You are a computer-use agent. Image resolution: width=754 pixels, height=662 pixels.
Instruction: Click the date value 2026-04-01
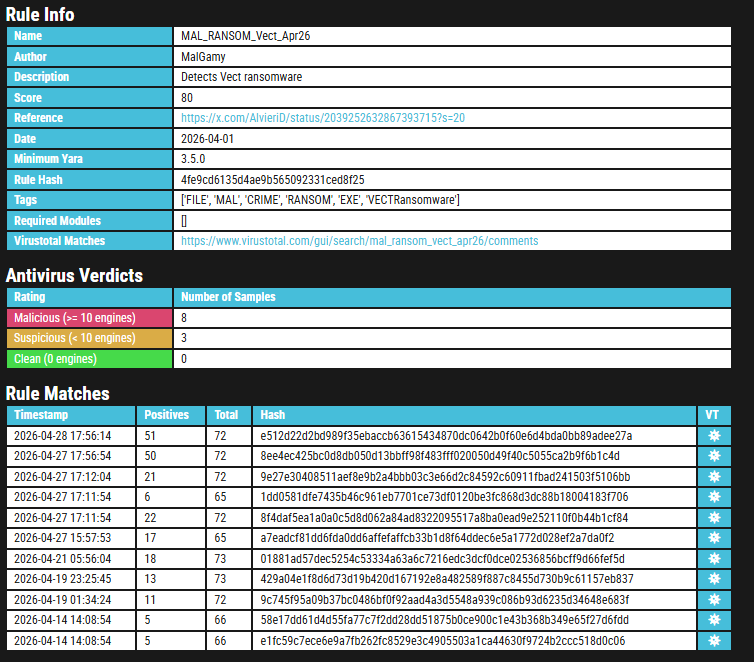tap(207, 138)
